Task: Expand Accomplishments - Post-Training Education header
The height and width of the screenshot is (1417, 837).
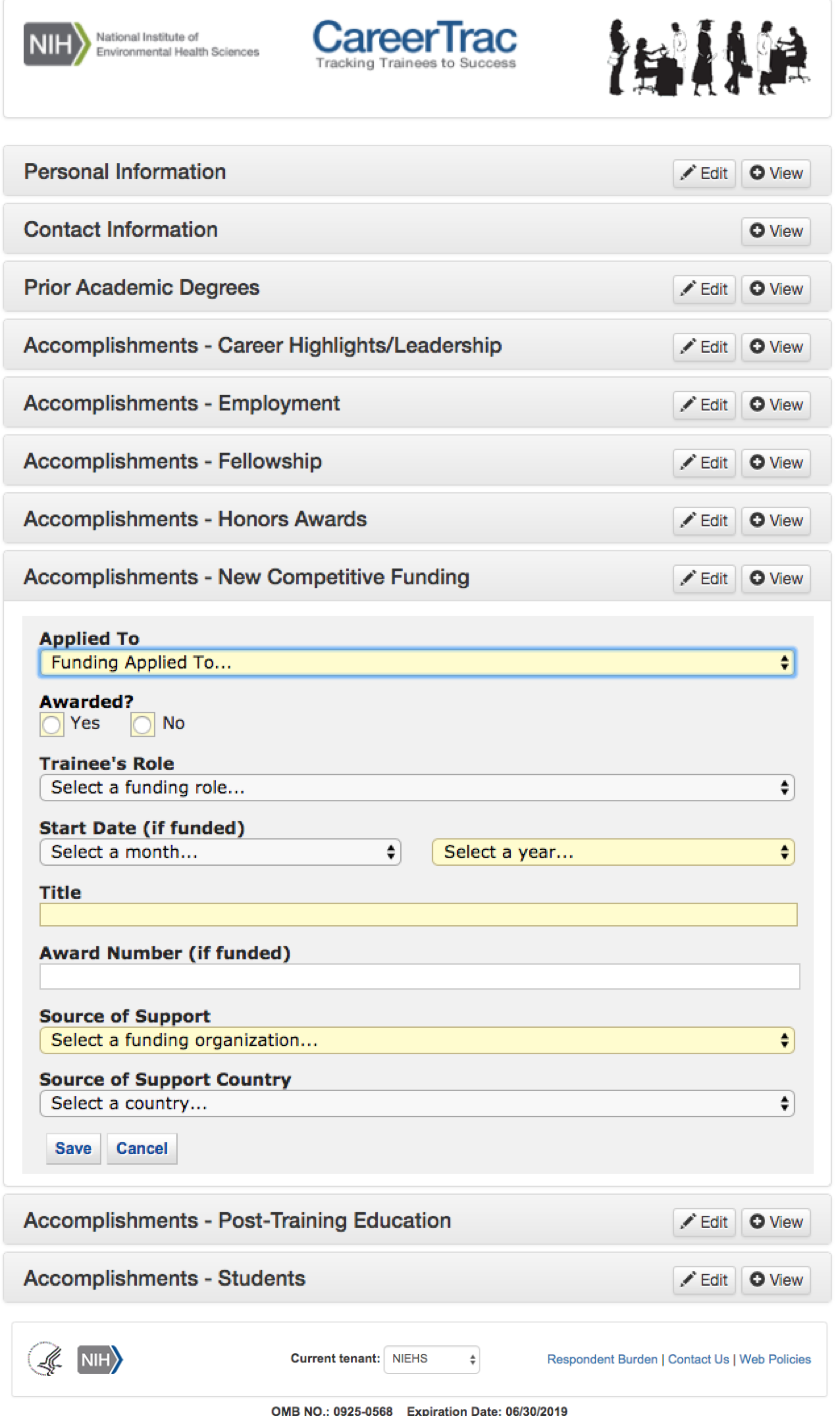Action: click(237, 1221)
